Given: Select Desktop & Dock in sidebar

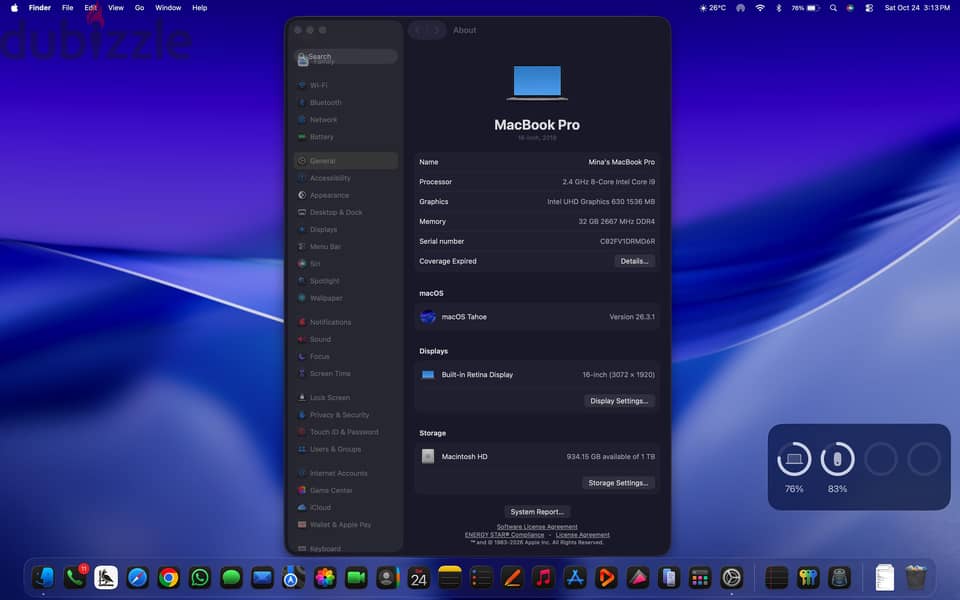Looking at the screenshot, I should coord(346,212).
